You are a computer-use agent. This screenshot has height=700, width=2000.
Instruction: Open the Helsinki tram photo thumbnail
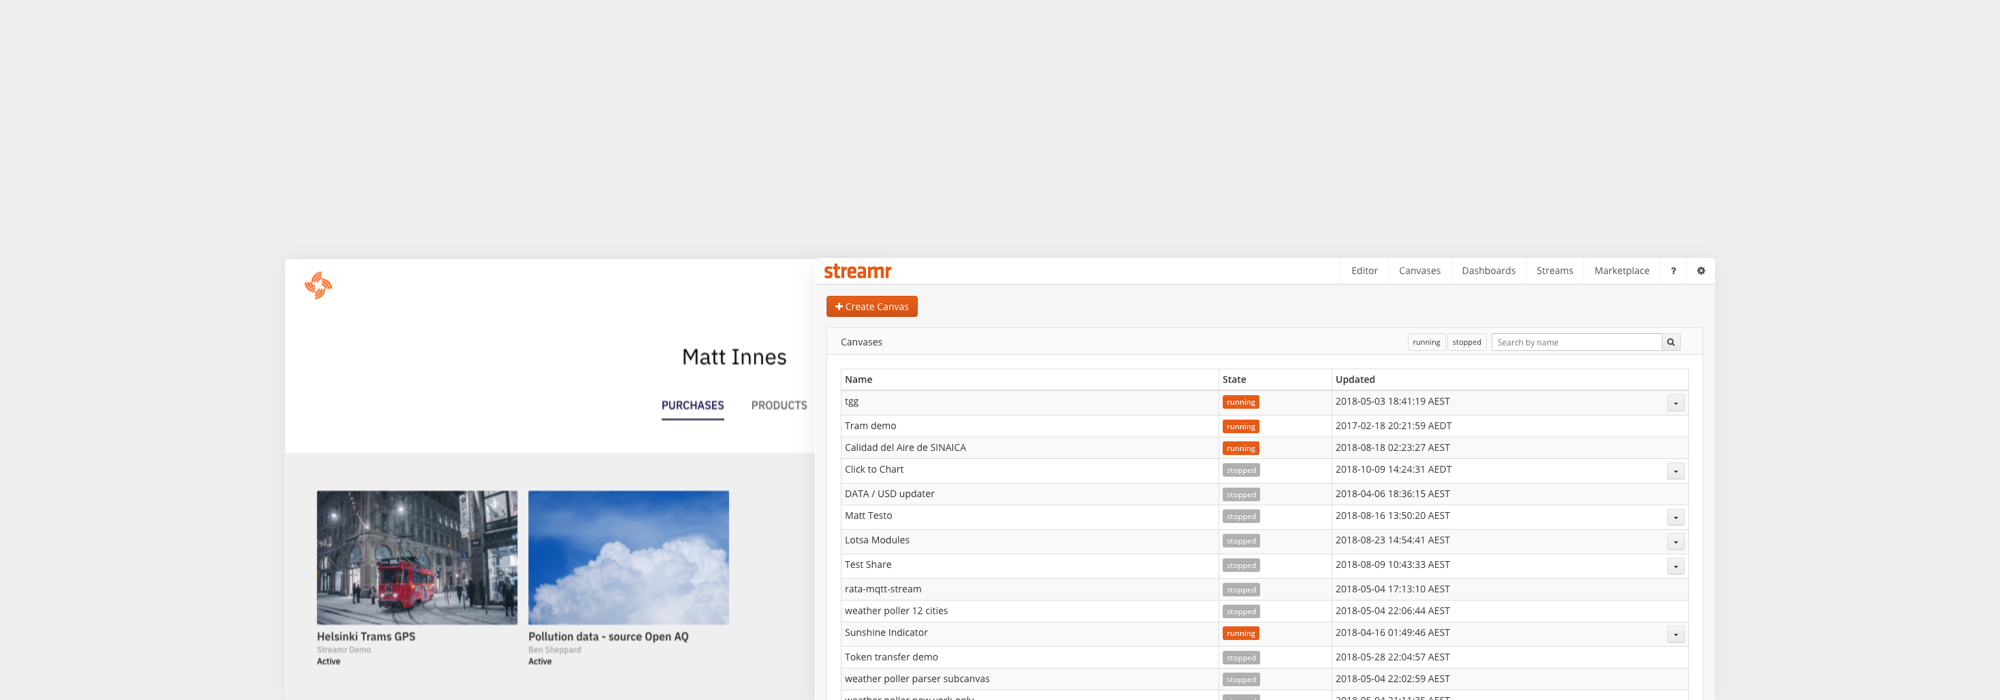[x=417, y=558]
